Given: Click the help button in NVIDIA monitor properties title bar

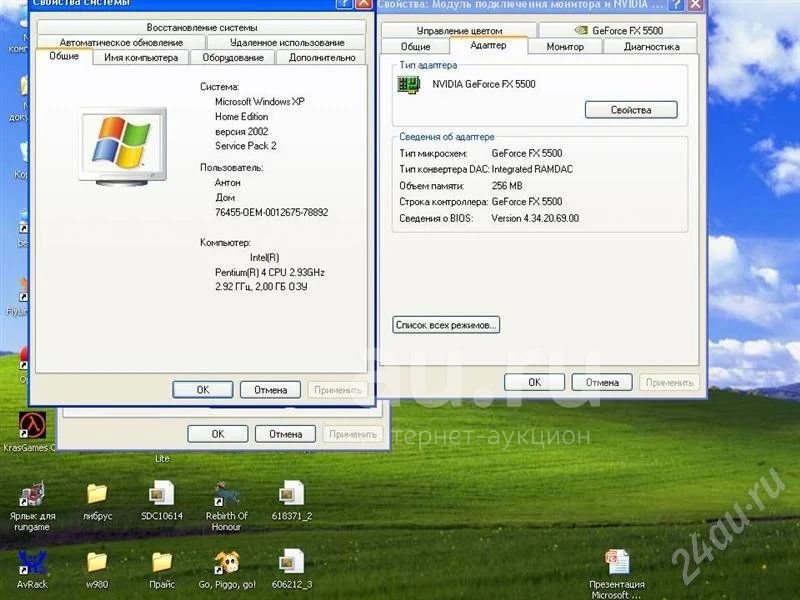Looking at the screenshot, I should [677, 5].
